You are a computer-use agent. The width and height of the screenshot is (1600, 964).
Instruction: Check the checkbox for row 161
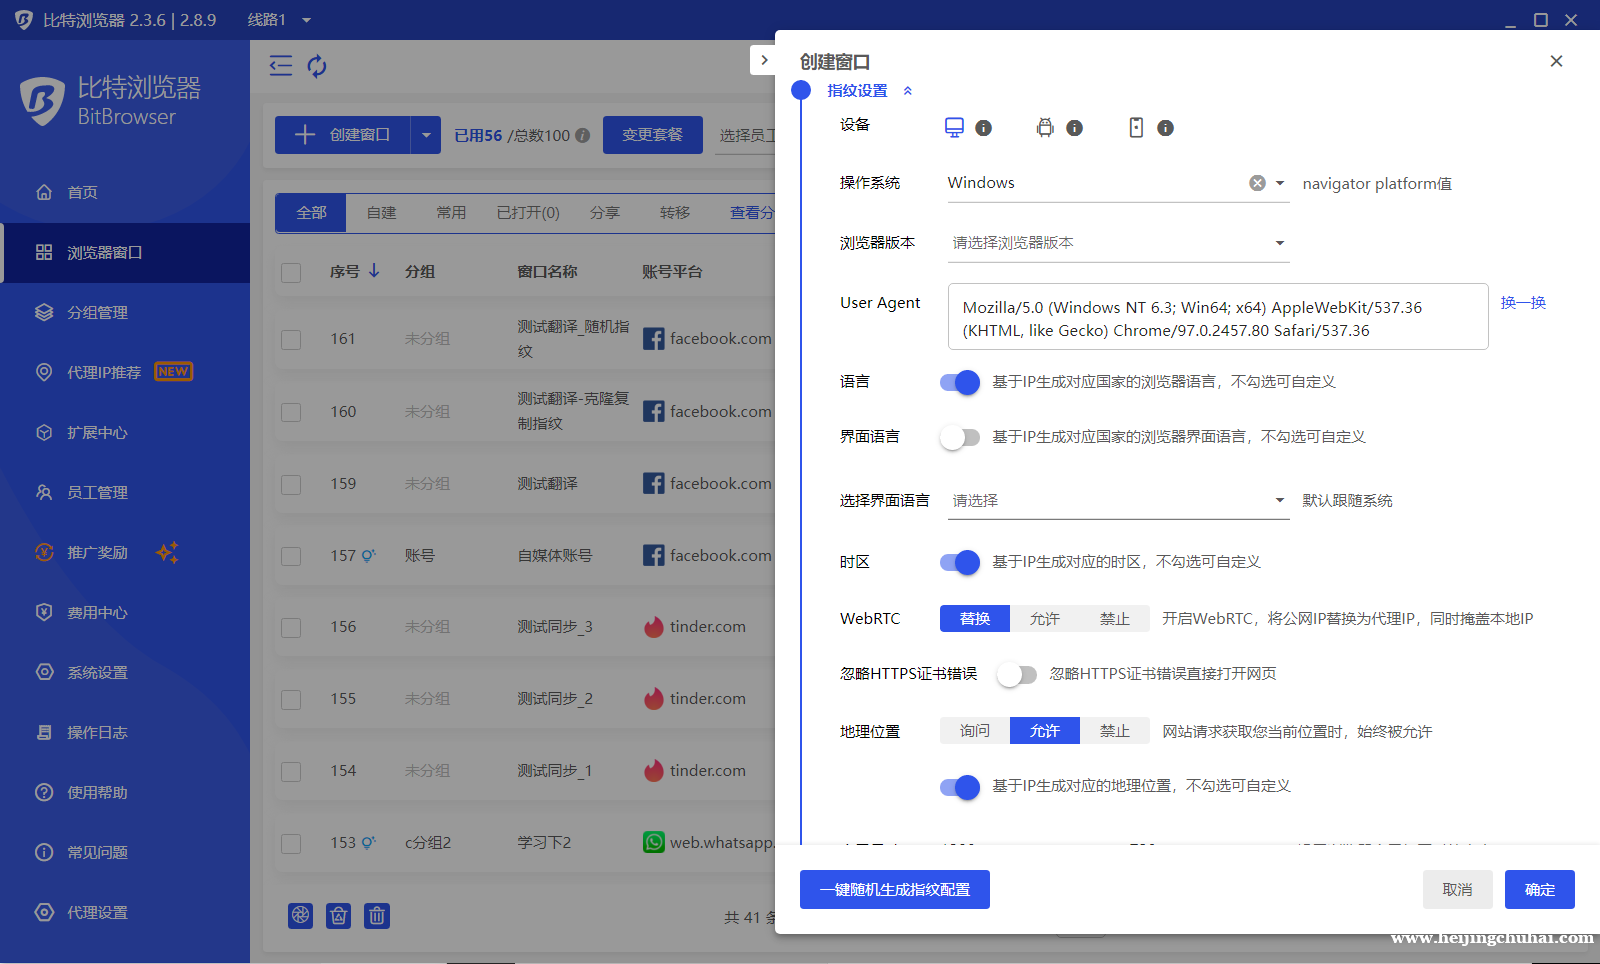291,340
